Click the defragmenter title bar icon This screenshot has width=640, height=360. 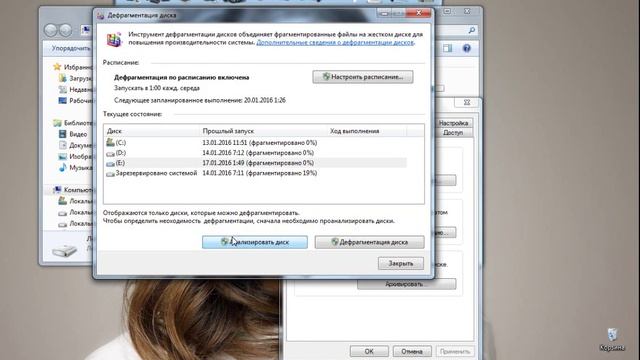(101, 16)
